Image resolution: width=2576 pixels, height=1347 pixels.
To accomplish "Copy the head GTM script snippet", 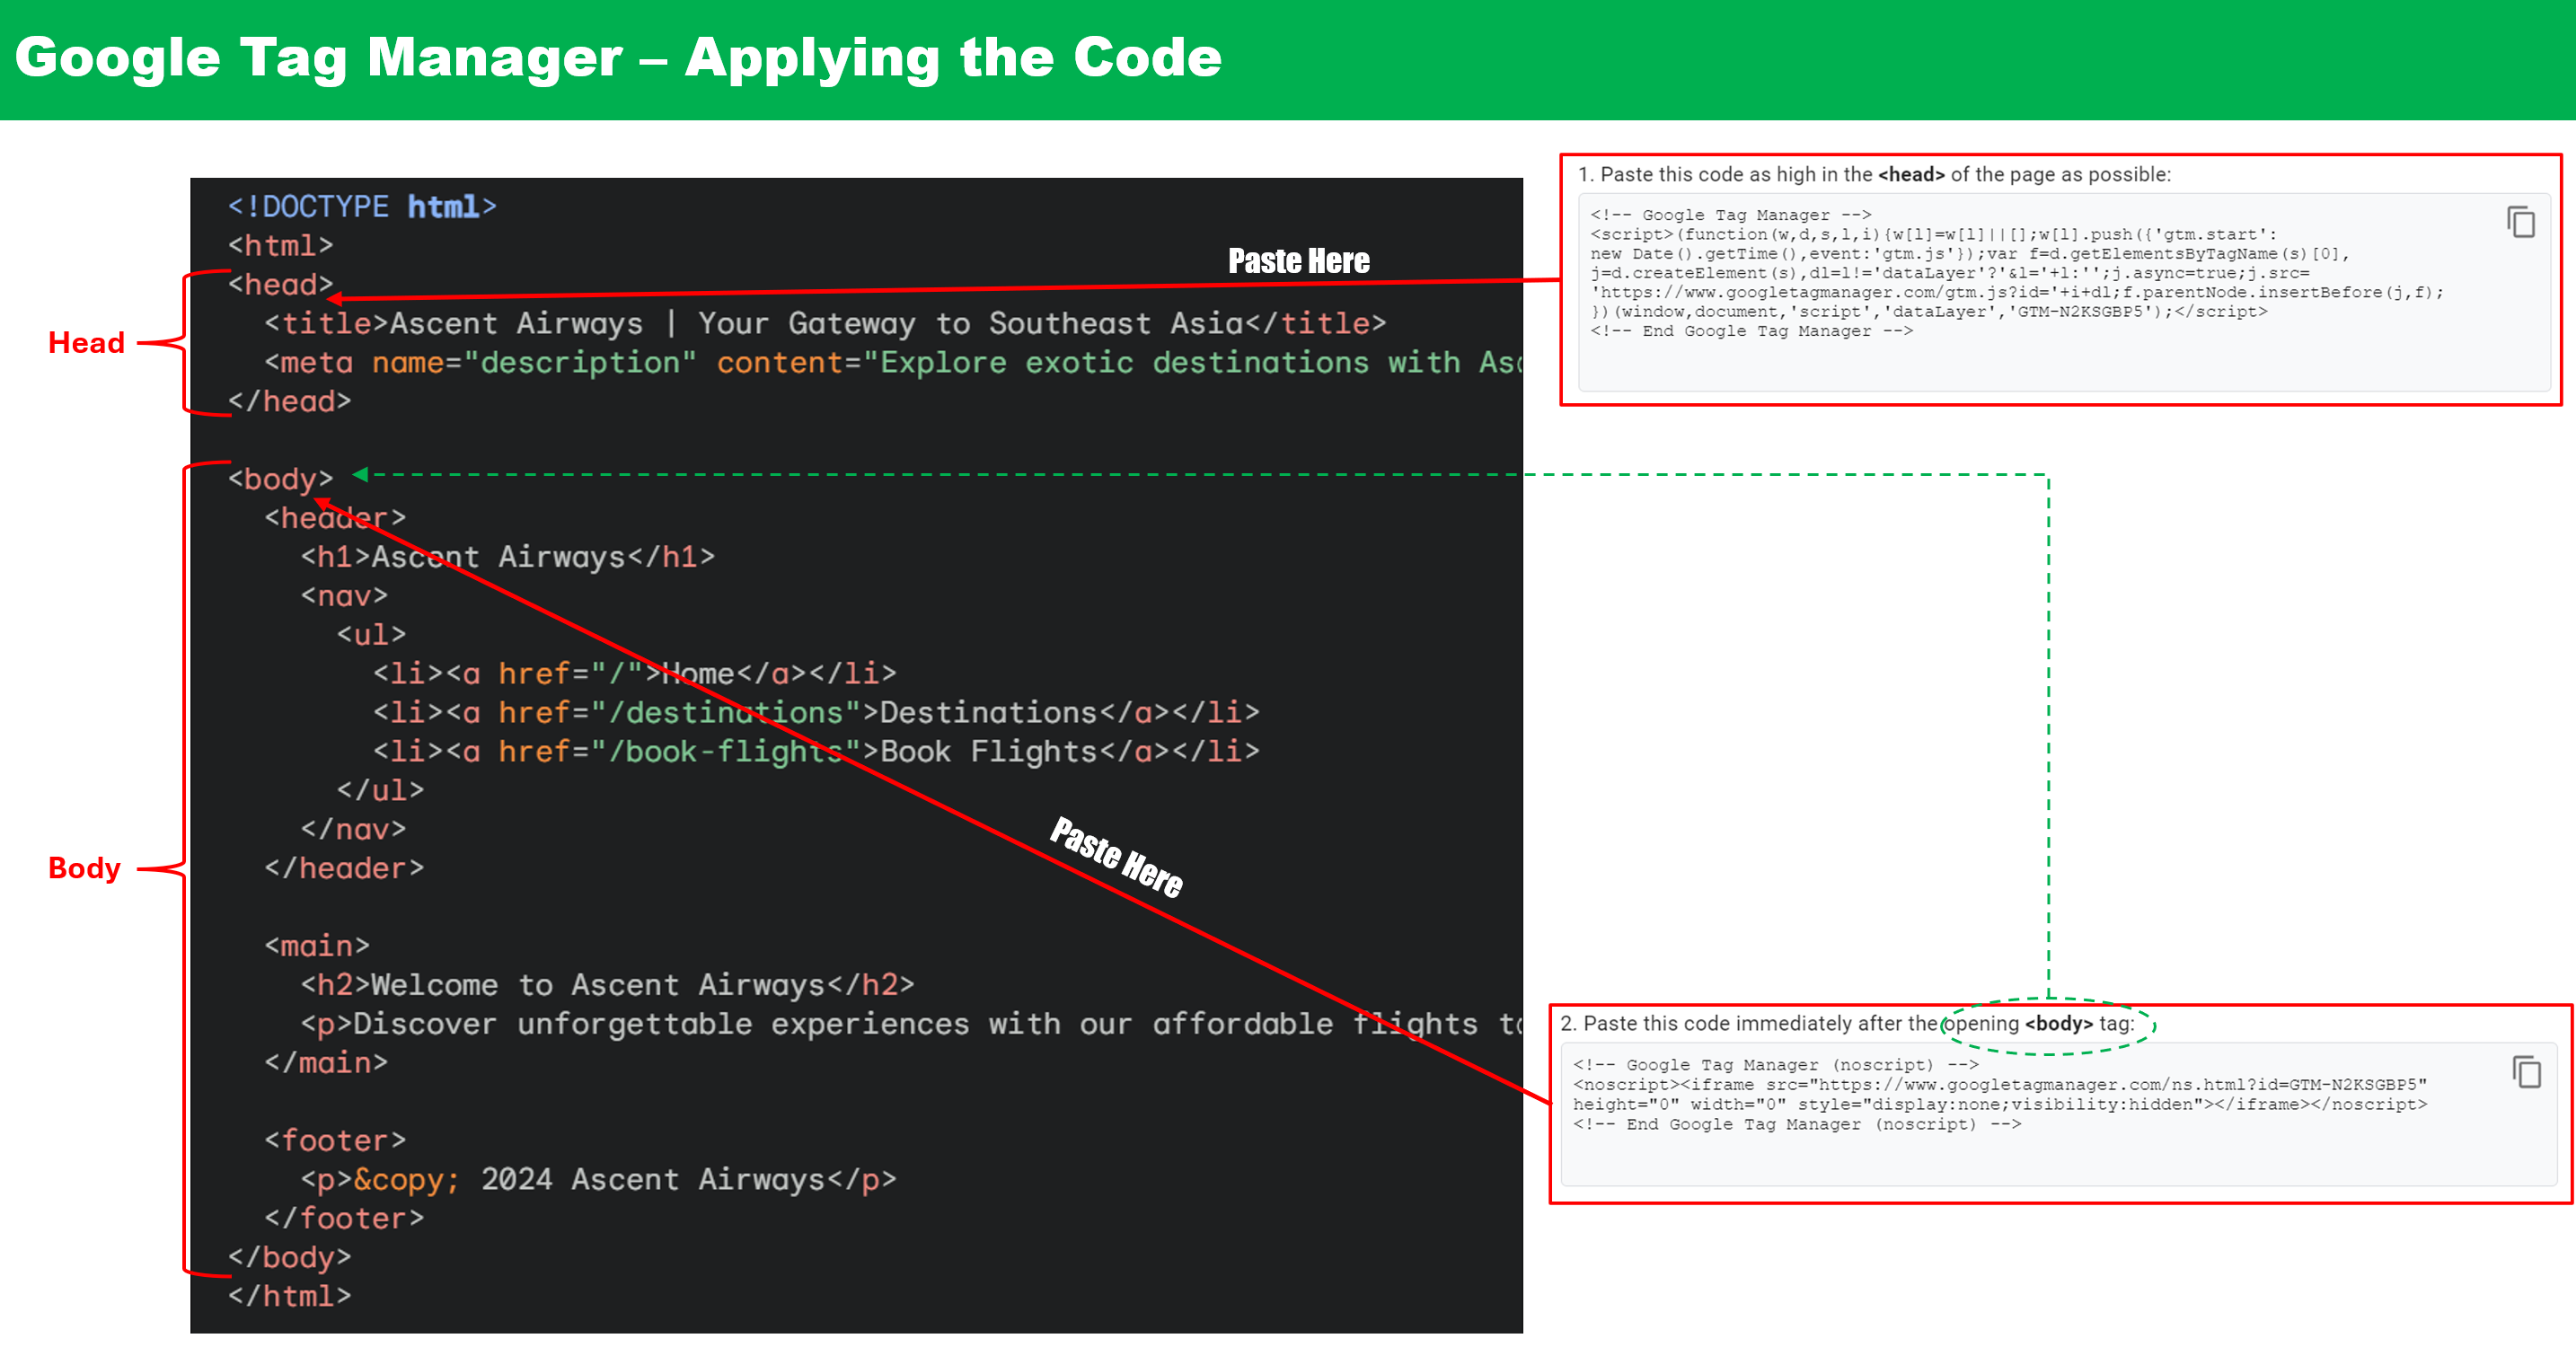I will point(2520,222).
